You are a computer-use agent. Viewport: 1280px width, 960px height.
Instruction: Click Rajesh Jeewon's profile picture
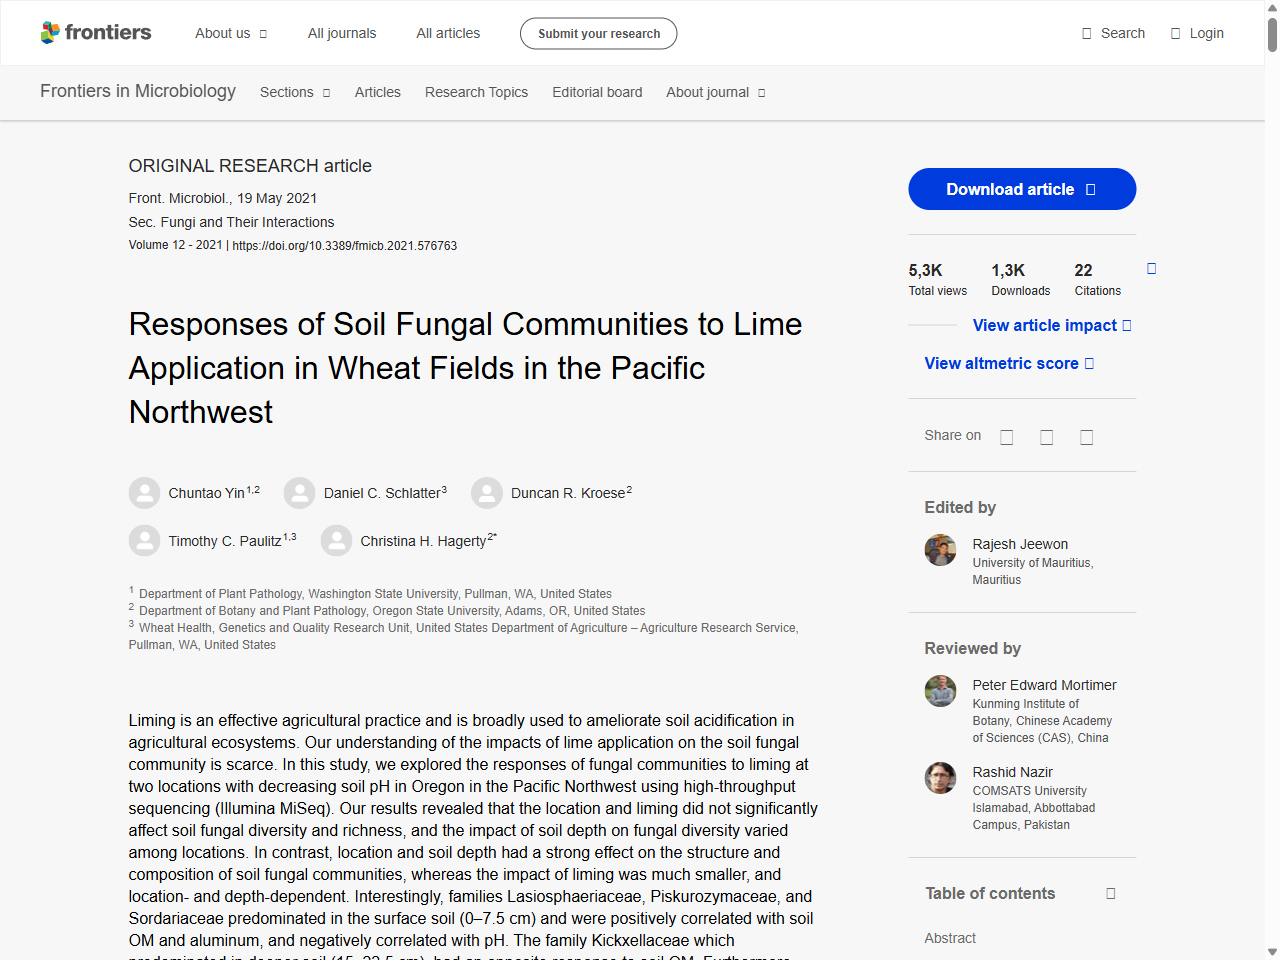point(940,550)
